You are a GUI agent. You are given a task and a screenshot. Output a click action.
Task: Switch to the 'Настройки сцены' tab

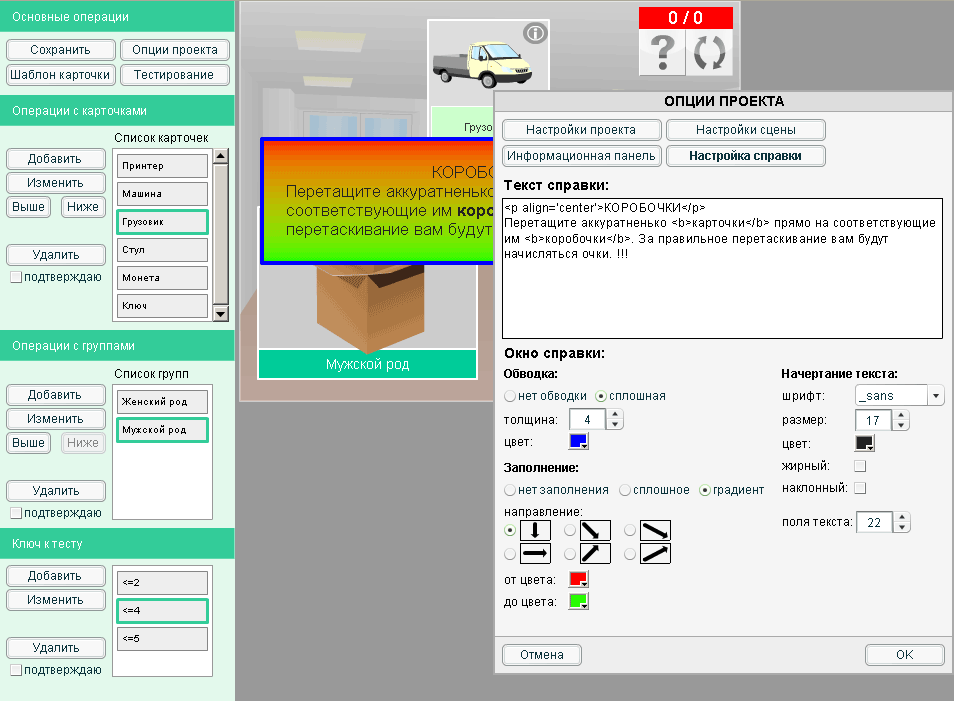tap(746, 130)
